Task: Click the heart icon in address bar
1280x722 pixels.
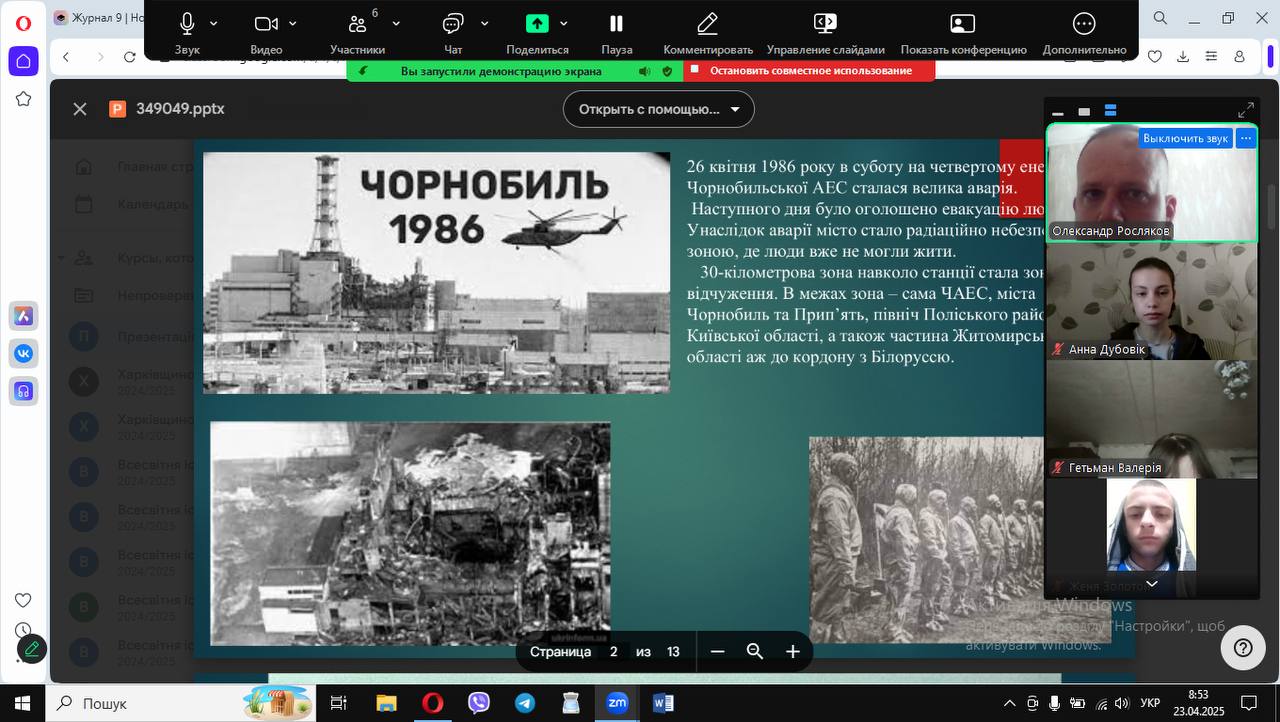Action: point(1155,57)
